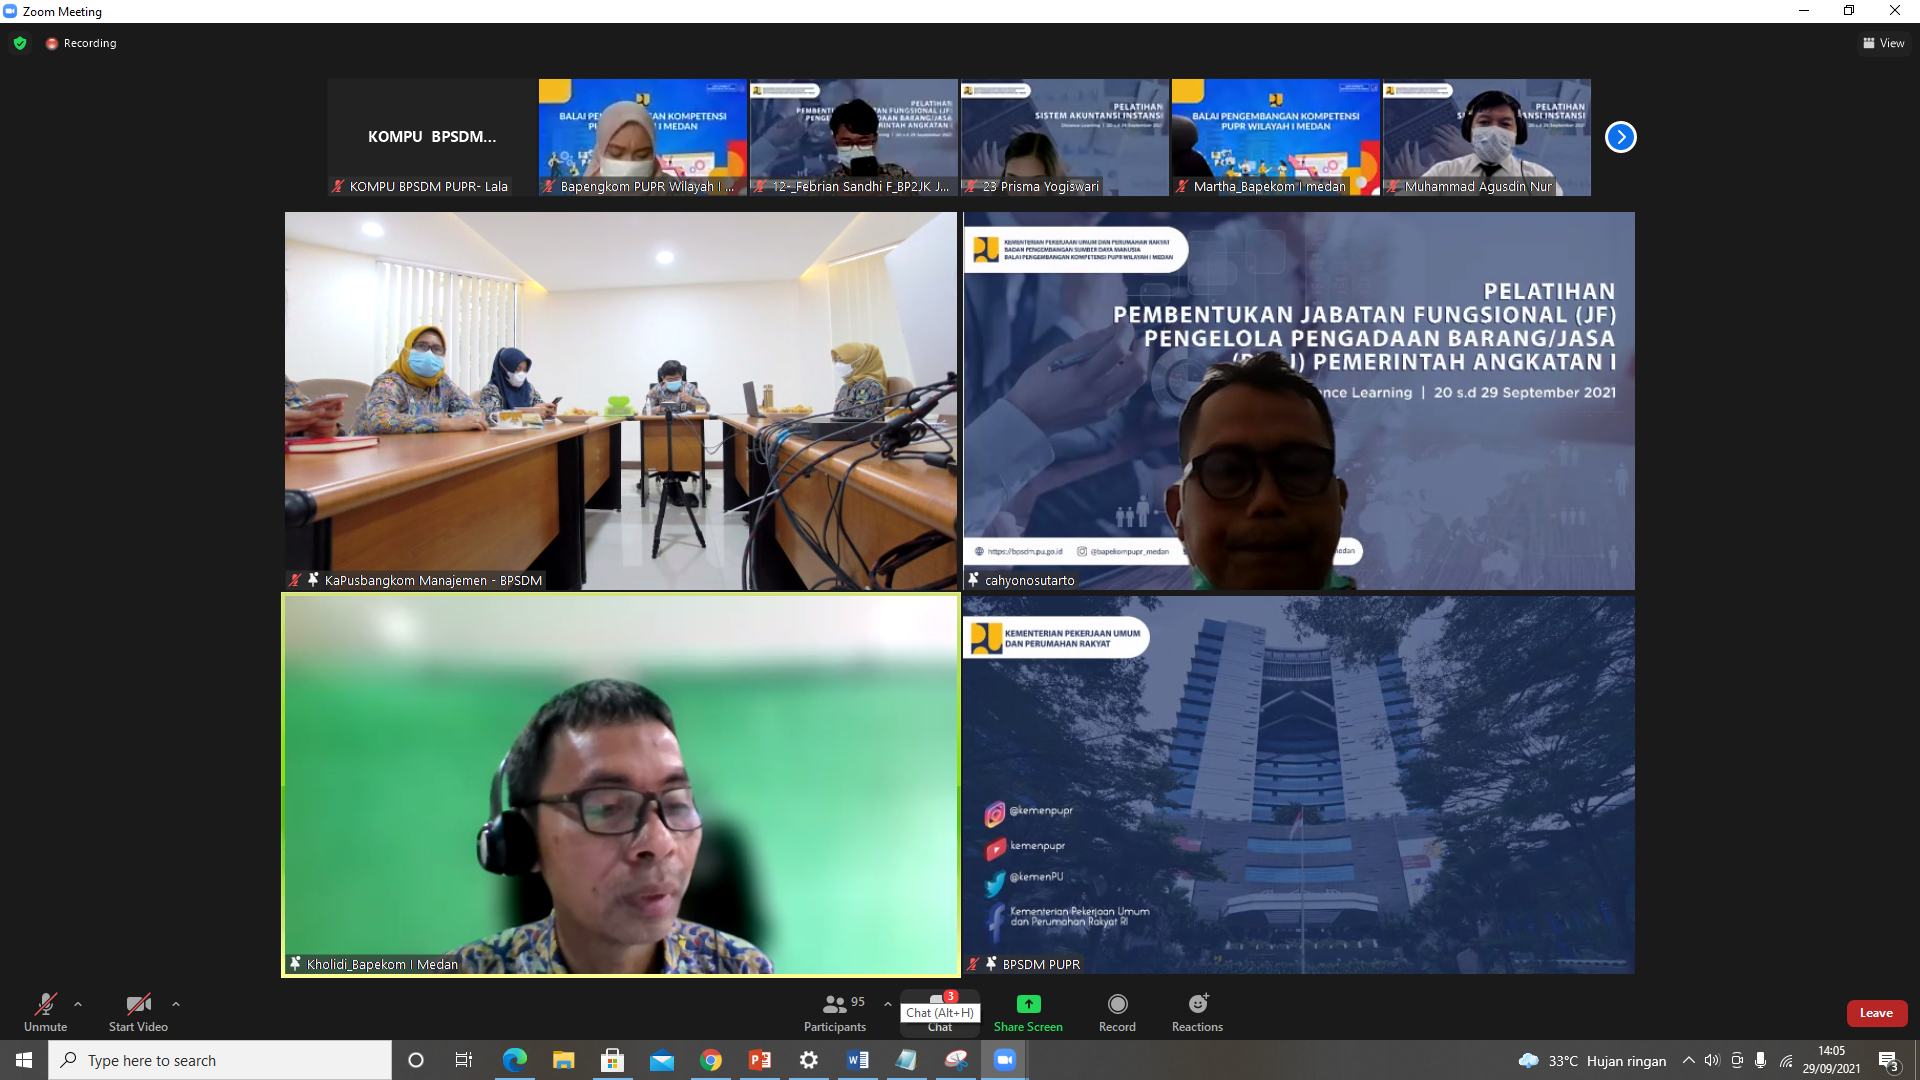
Task: Click the taskbar search box
Action: click(220, 1060)
